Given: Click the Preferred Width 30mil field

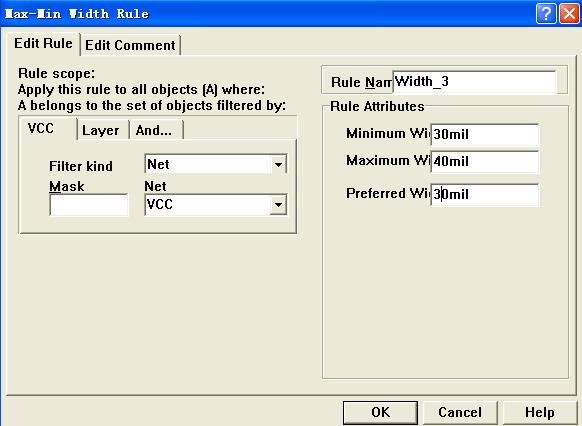Looking at the screenshot, I should click(484, 194).
